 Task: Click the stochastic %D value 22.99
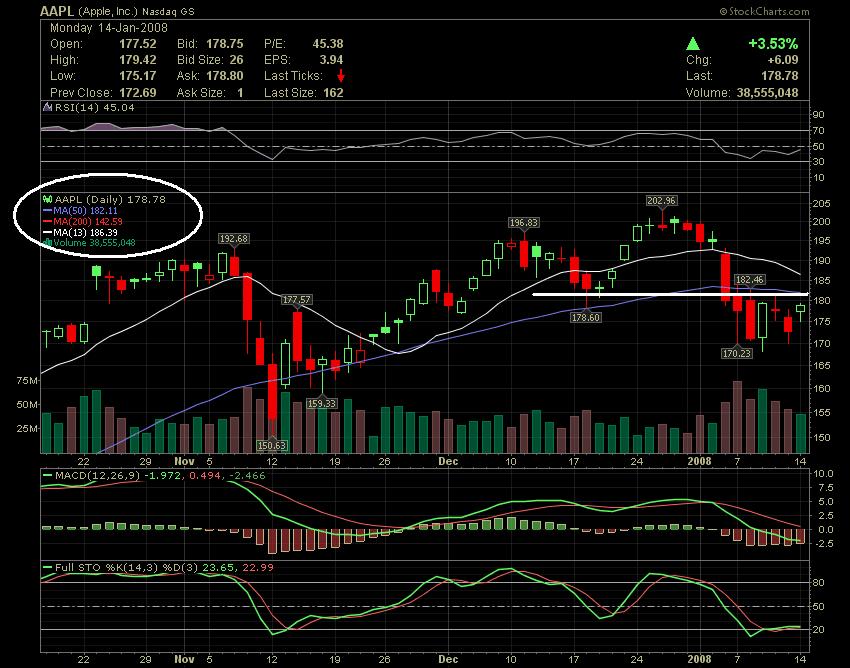coord(257,568)
